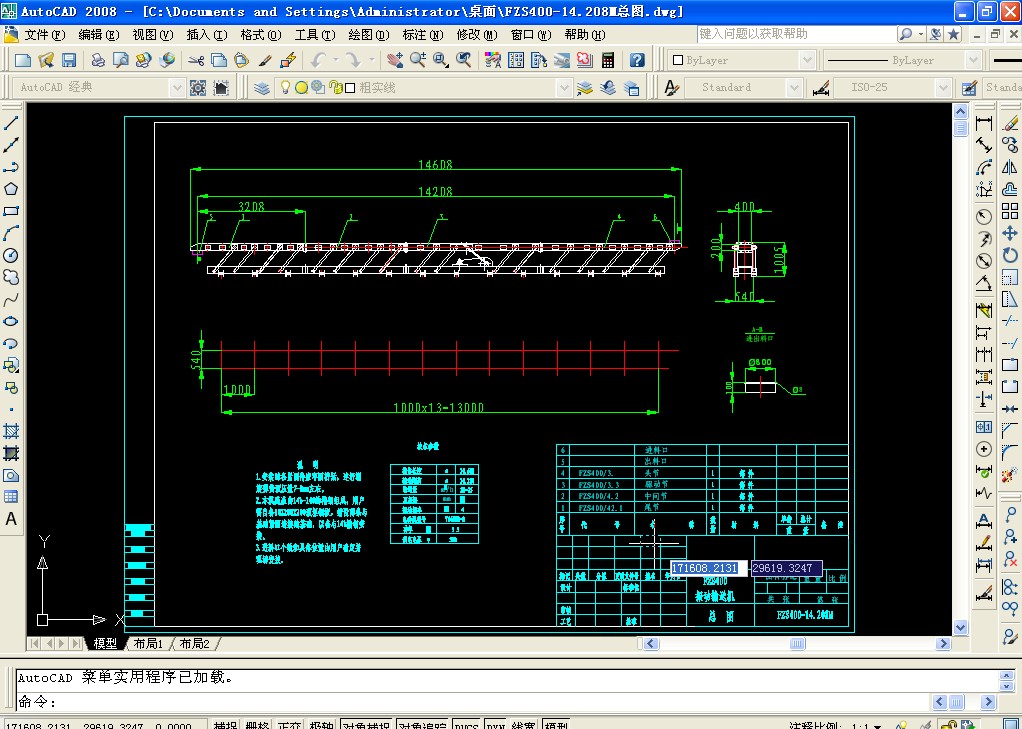Screen dimensions: 1022x729
Task: Click the Save icon in toolbar
Action: [x=69, y=60]
